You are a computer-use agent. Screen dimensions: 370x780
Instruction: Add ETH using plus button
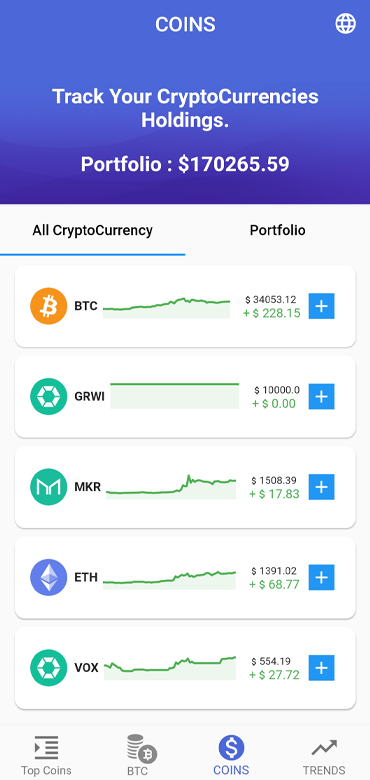pos(322,577)
